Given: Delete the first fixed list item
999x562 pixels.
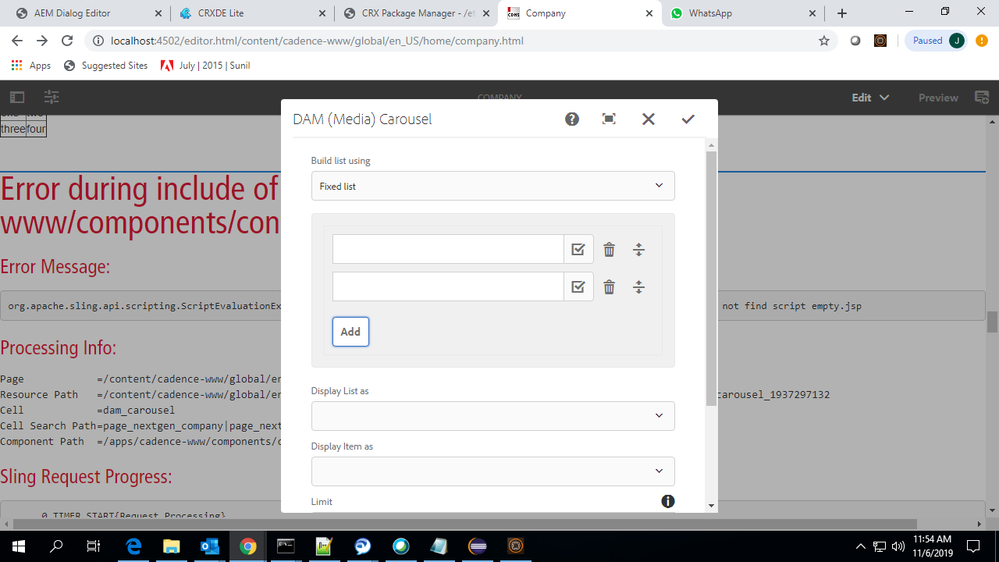Looking at the screenshot, I should 609,250.
